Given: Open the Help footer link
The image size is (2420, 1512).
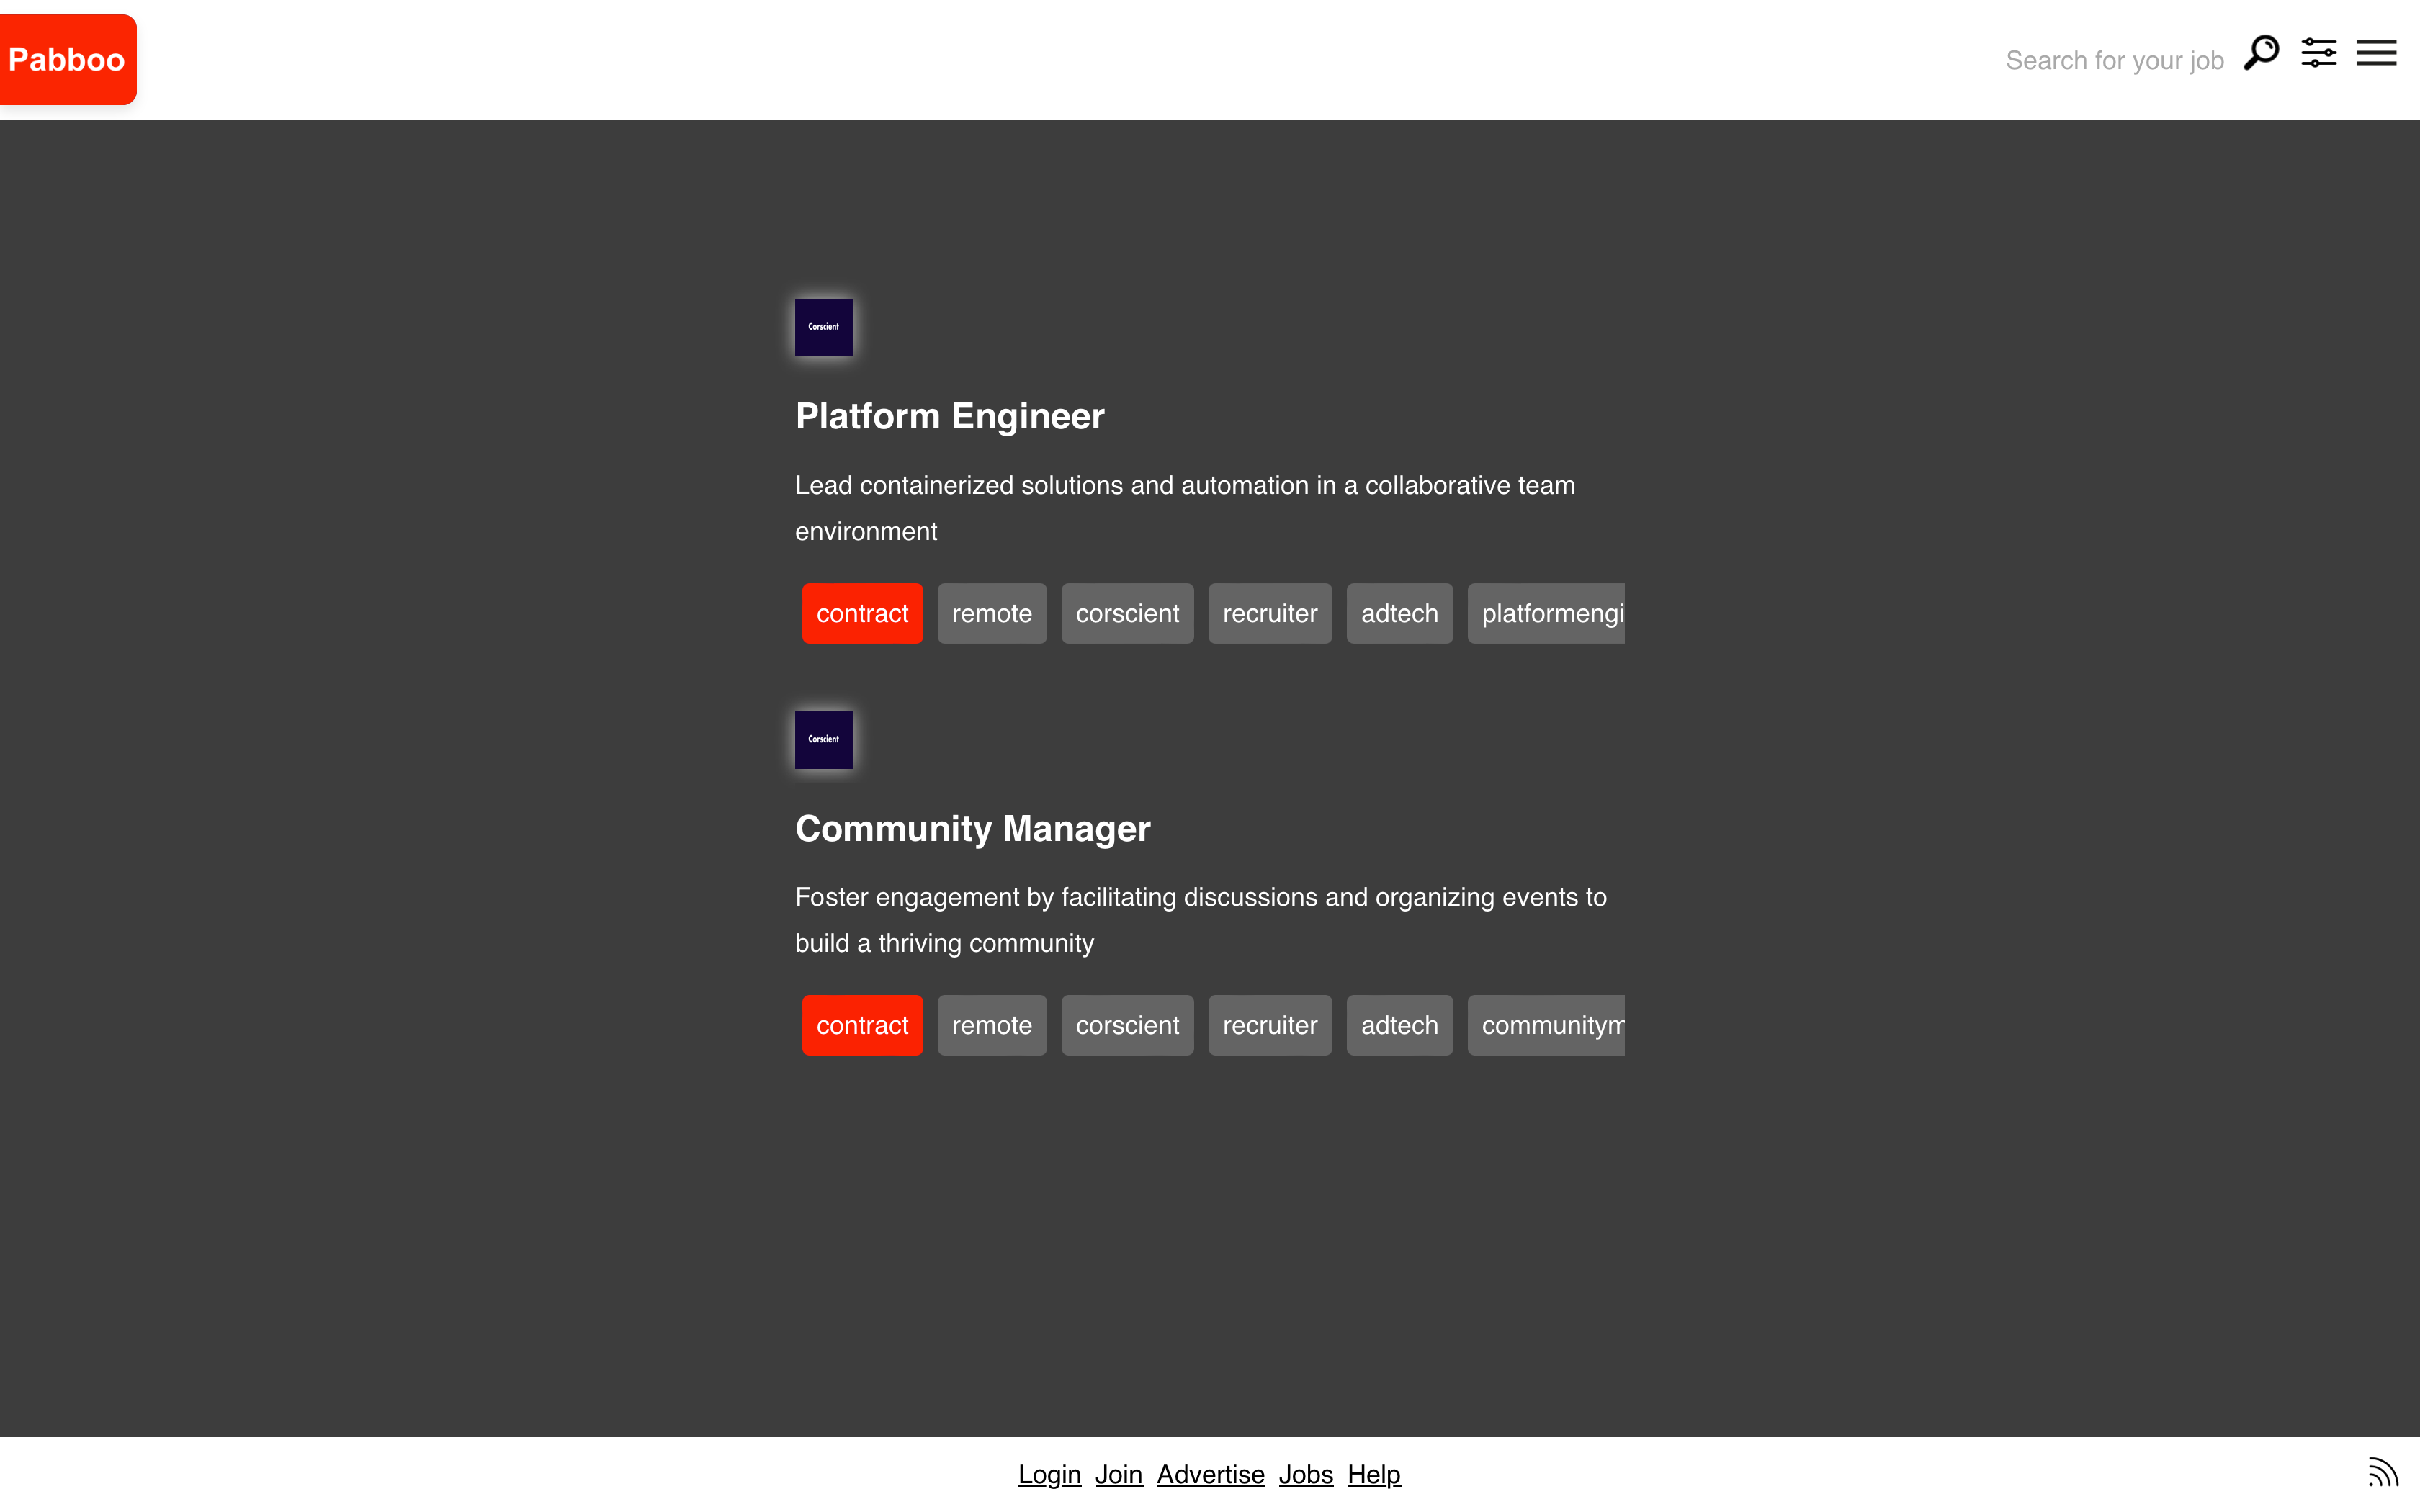Looking at the screenshot, I should point(1373,1474).
